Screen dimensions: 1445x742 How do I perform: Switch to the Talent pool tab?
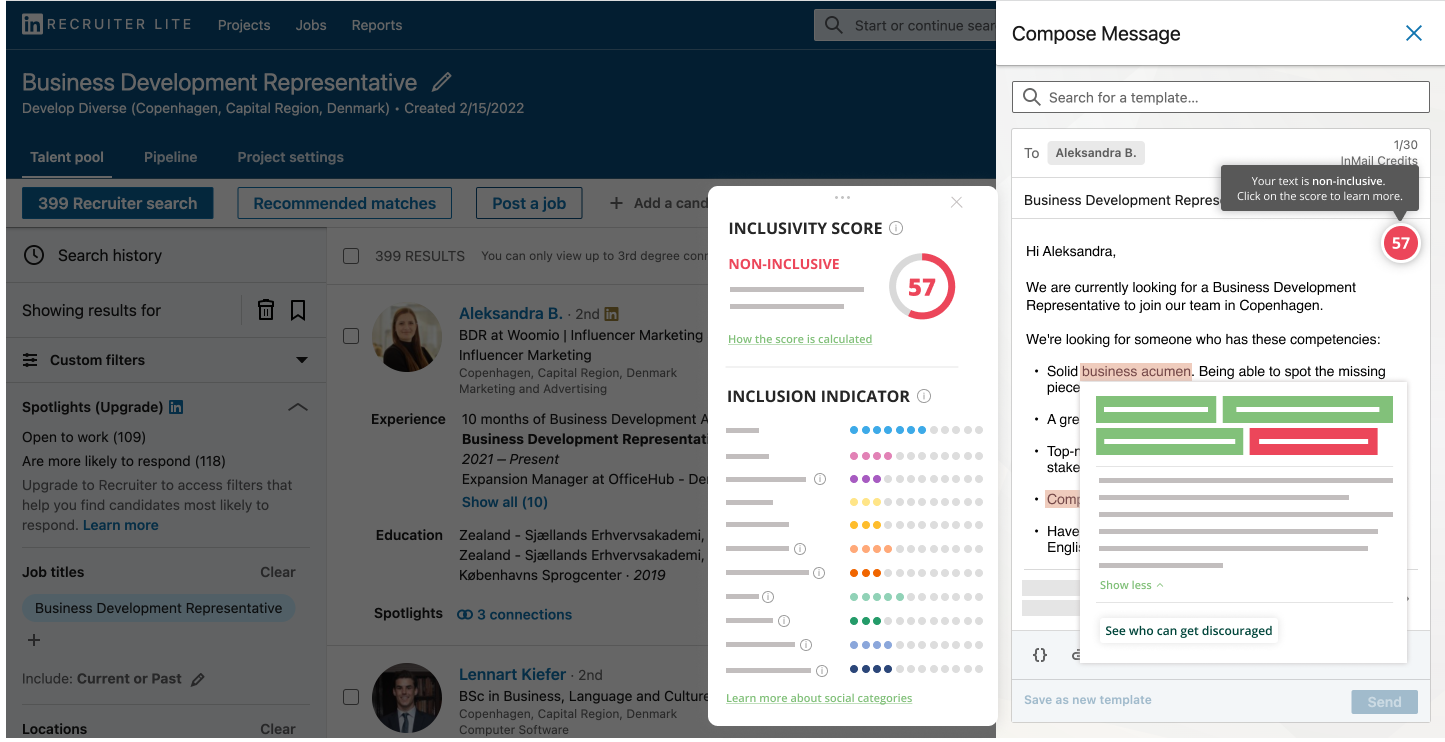(x=67, y=157)
